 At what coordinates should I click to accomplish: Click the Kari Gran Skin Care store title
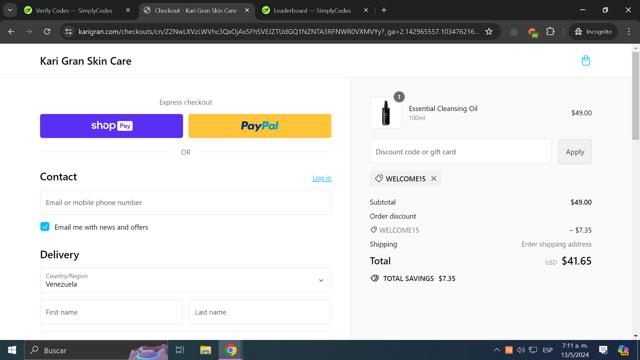(86, 61)
